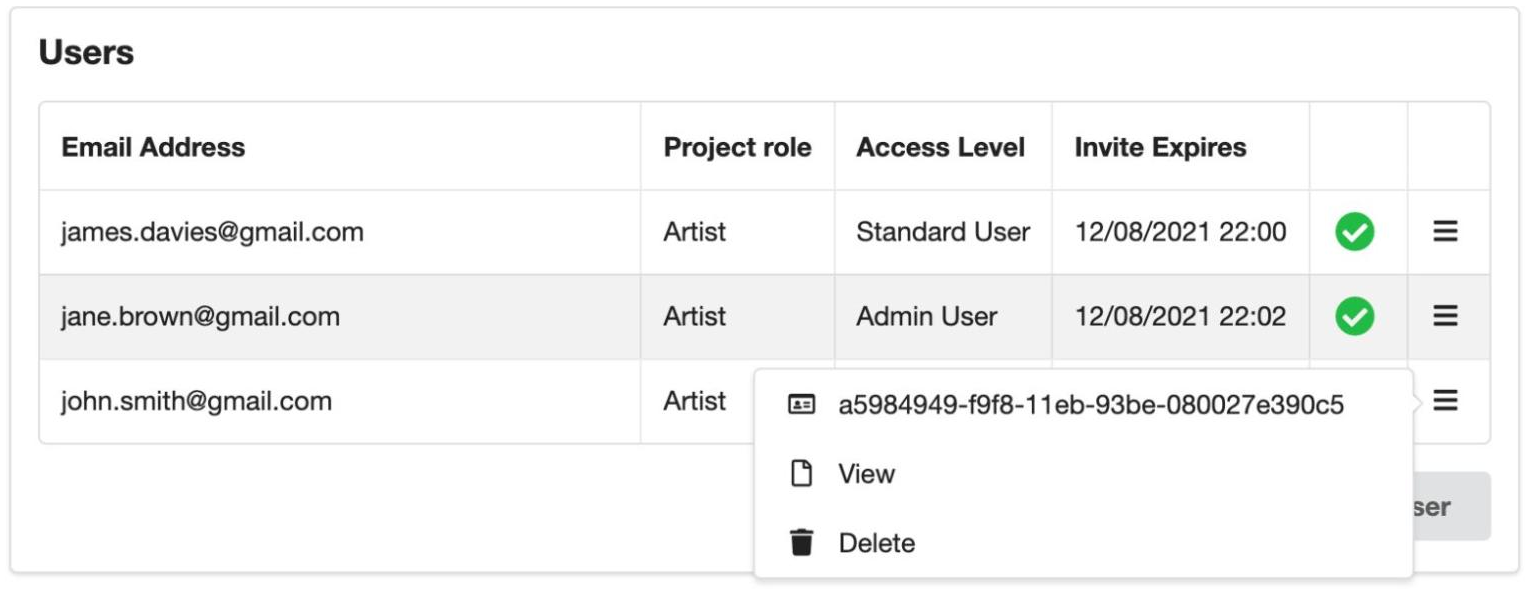
Task: Click the Invite Expires column header
Action: (1160, 147)
